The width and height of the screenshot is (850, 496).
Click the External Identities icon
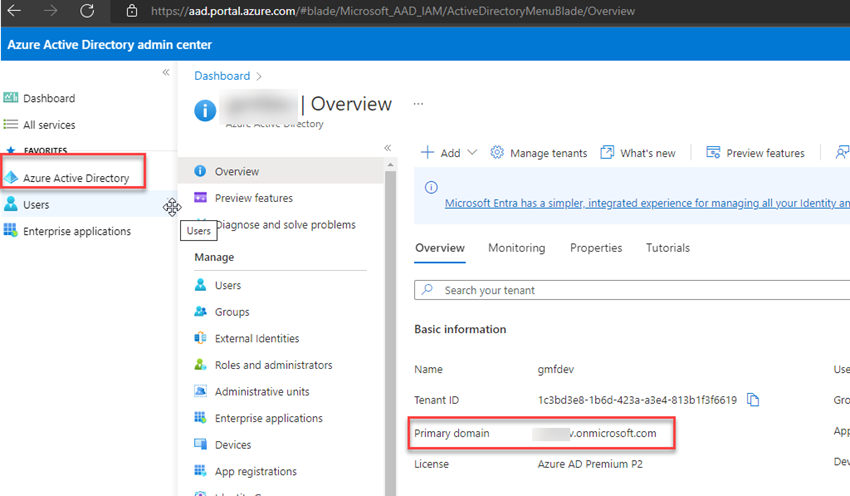click(x=201, y=338)
